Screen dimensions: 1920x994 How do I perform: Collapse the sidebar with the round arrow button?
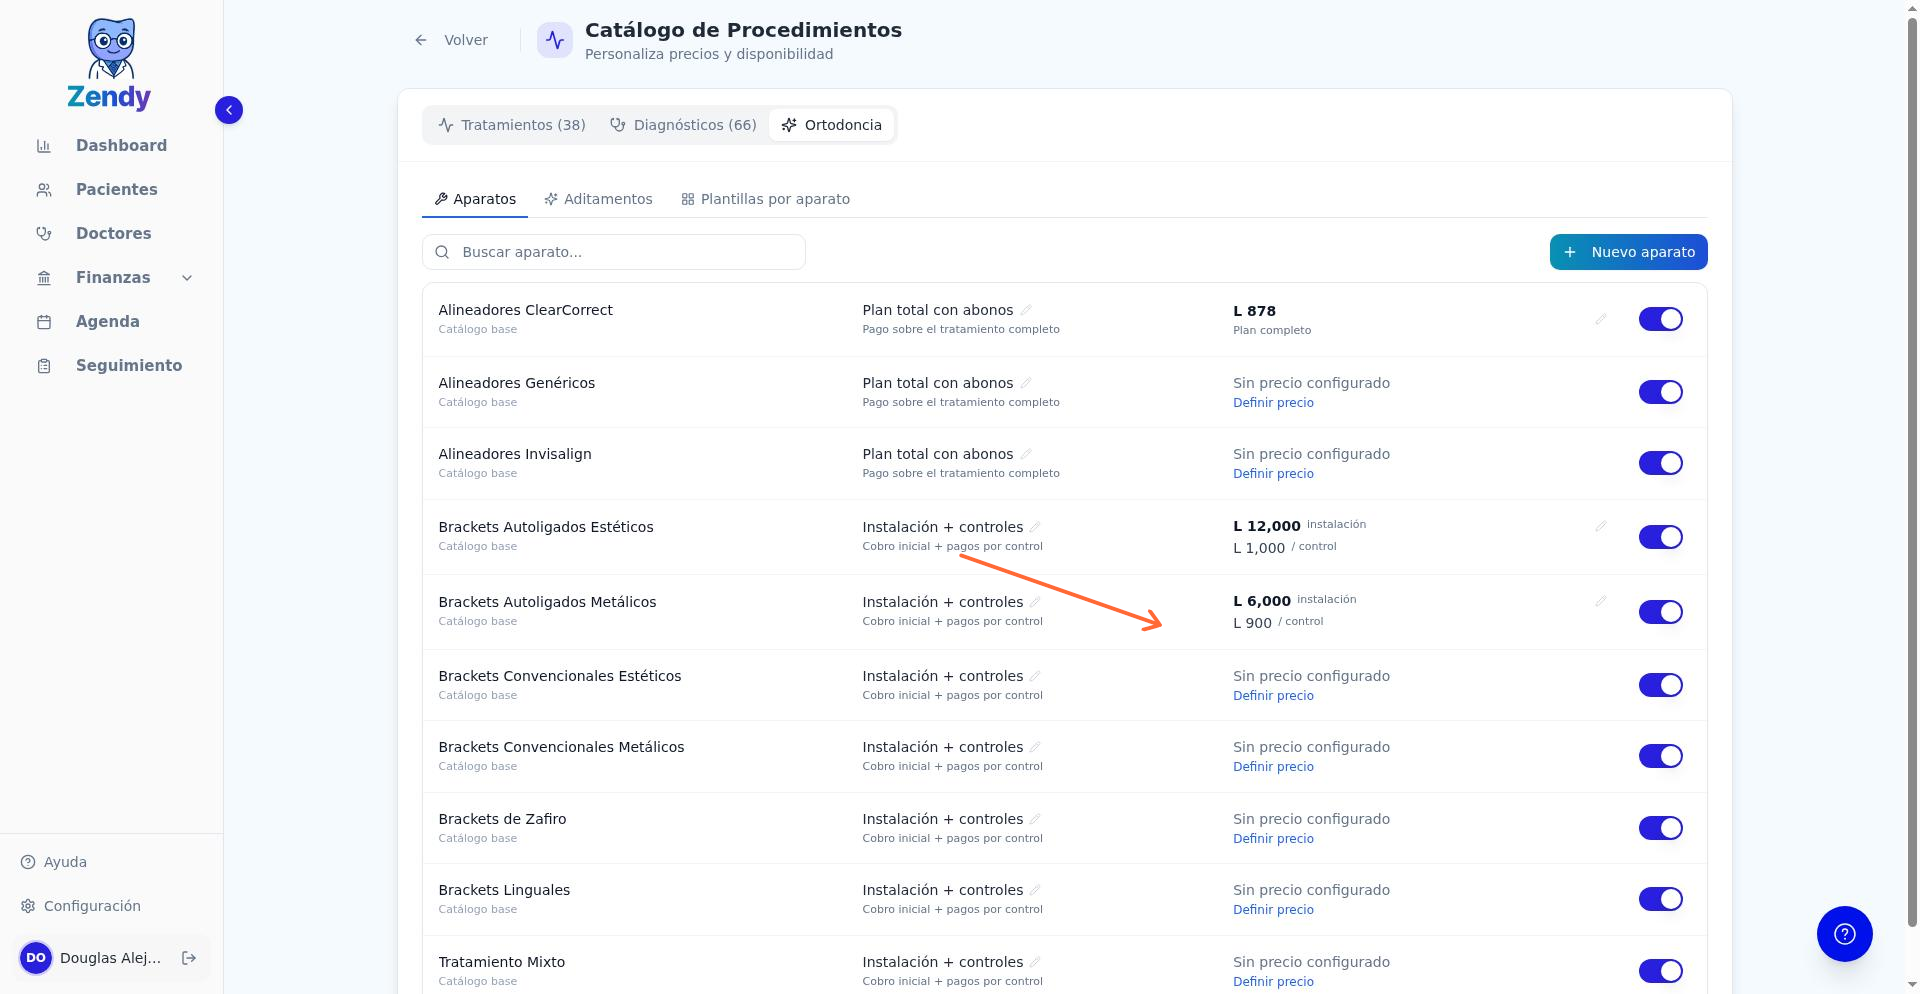click(x=229, y=110)
